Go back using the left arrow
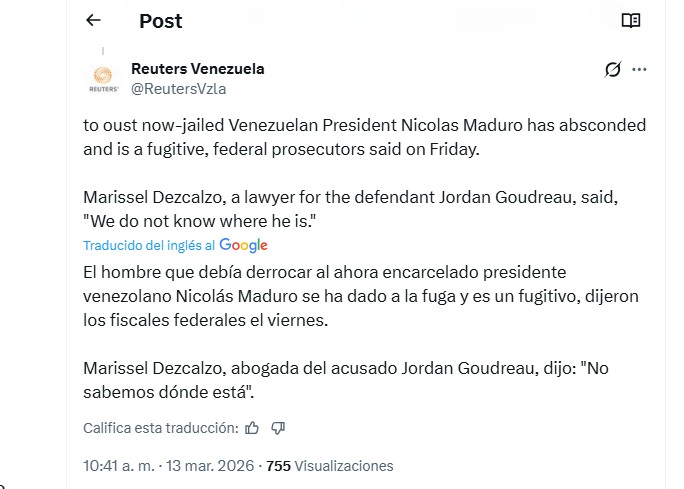 pyautogui.click(x=93, y=20)
